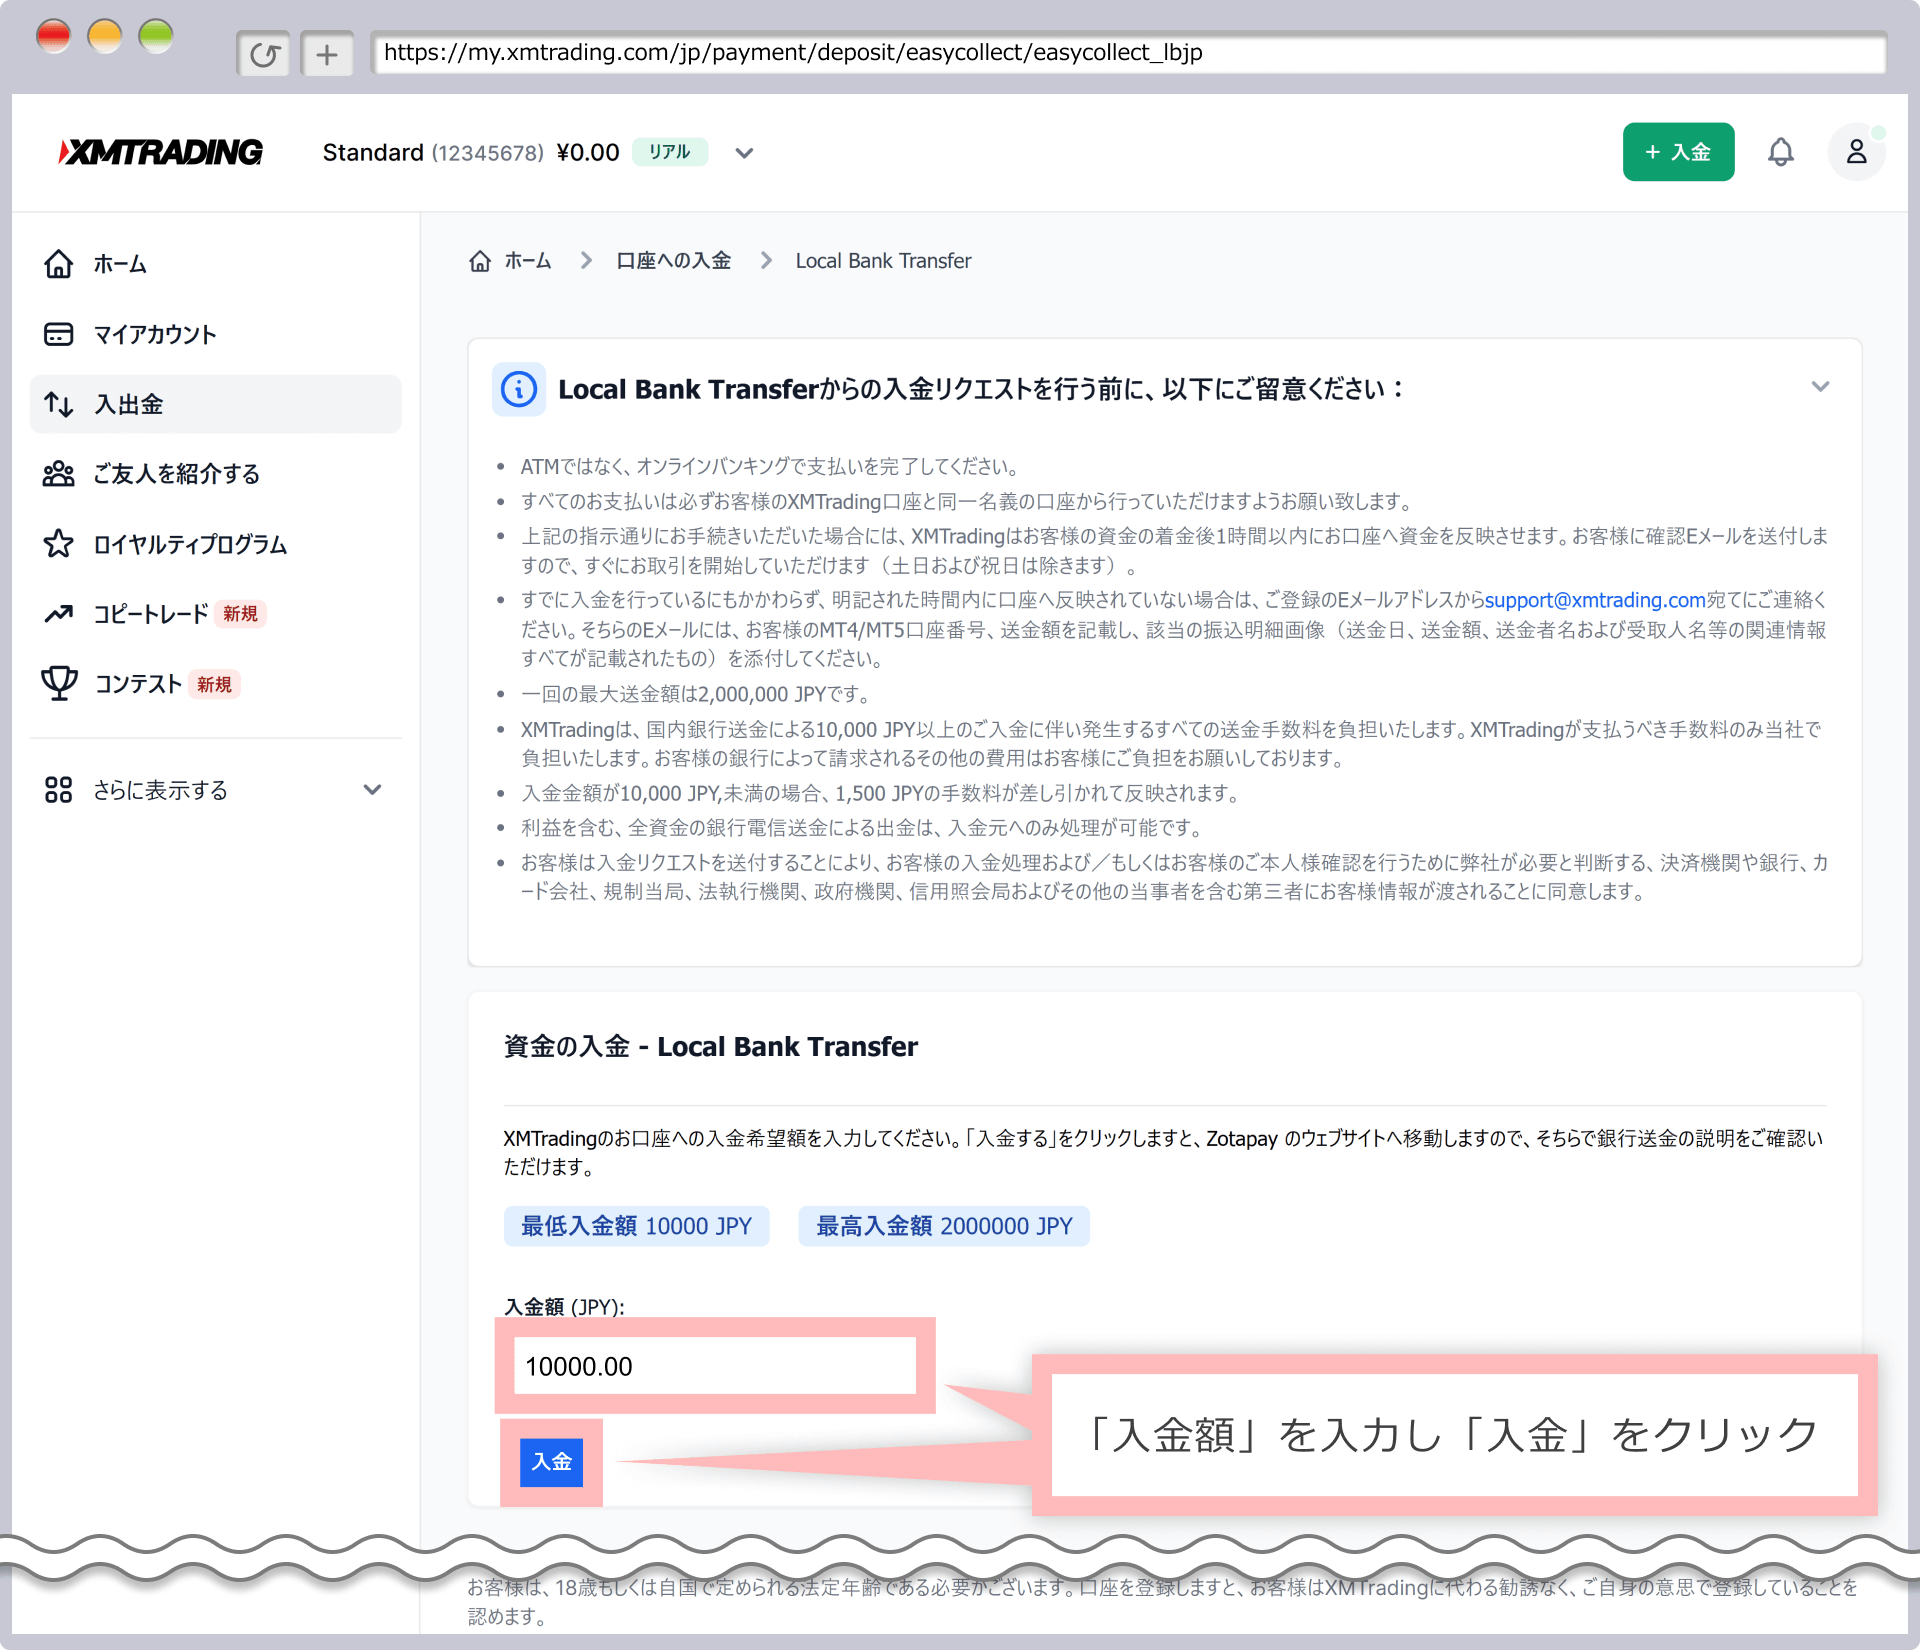Click the notification bell icon
Viewport: 1920px width, 1650px height.
[1780, 152]
